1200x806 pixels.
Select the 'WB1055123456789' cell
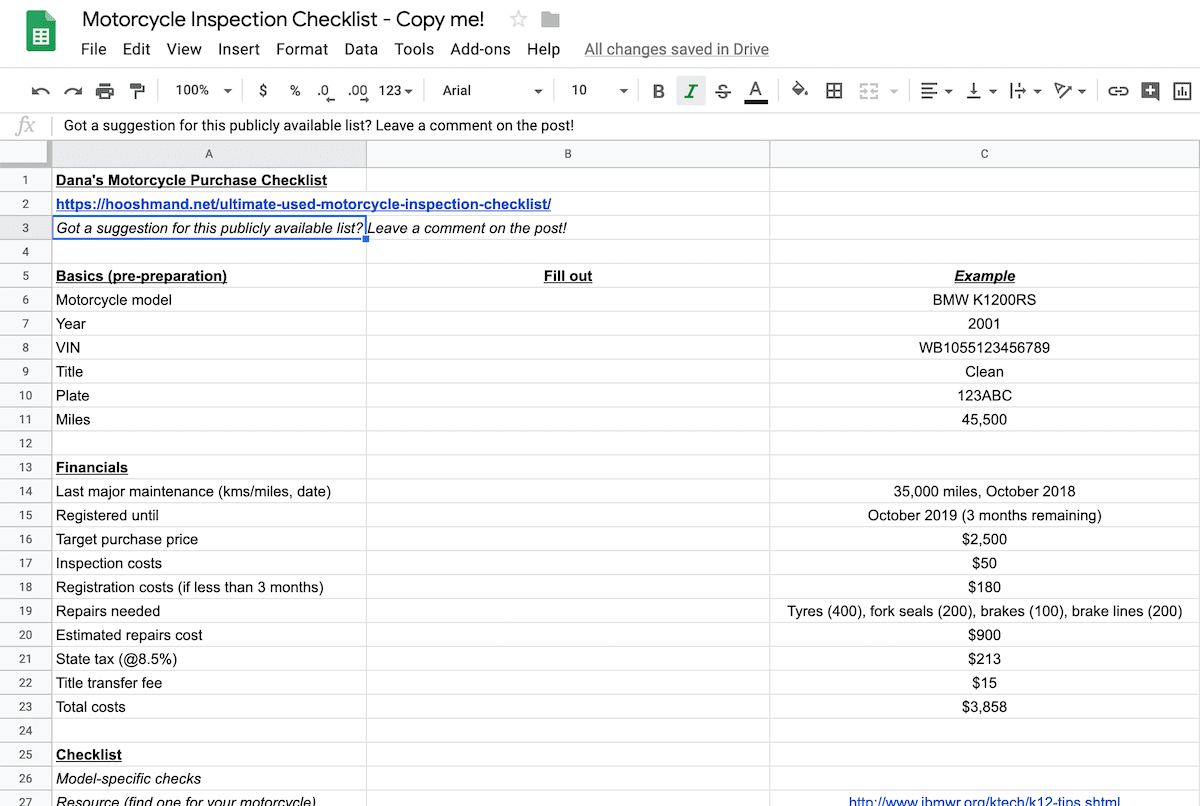coord(985,348)
